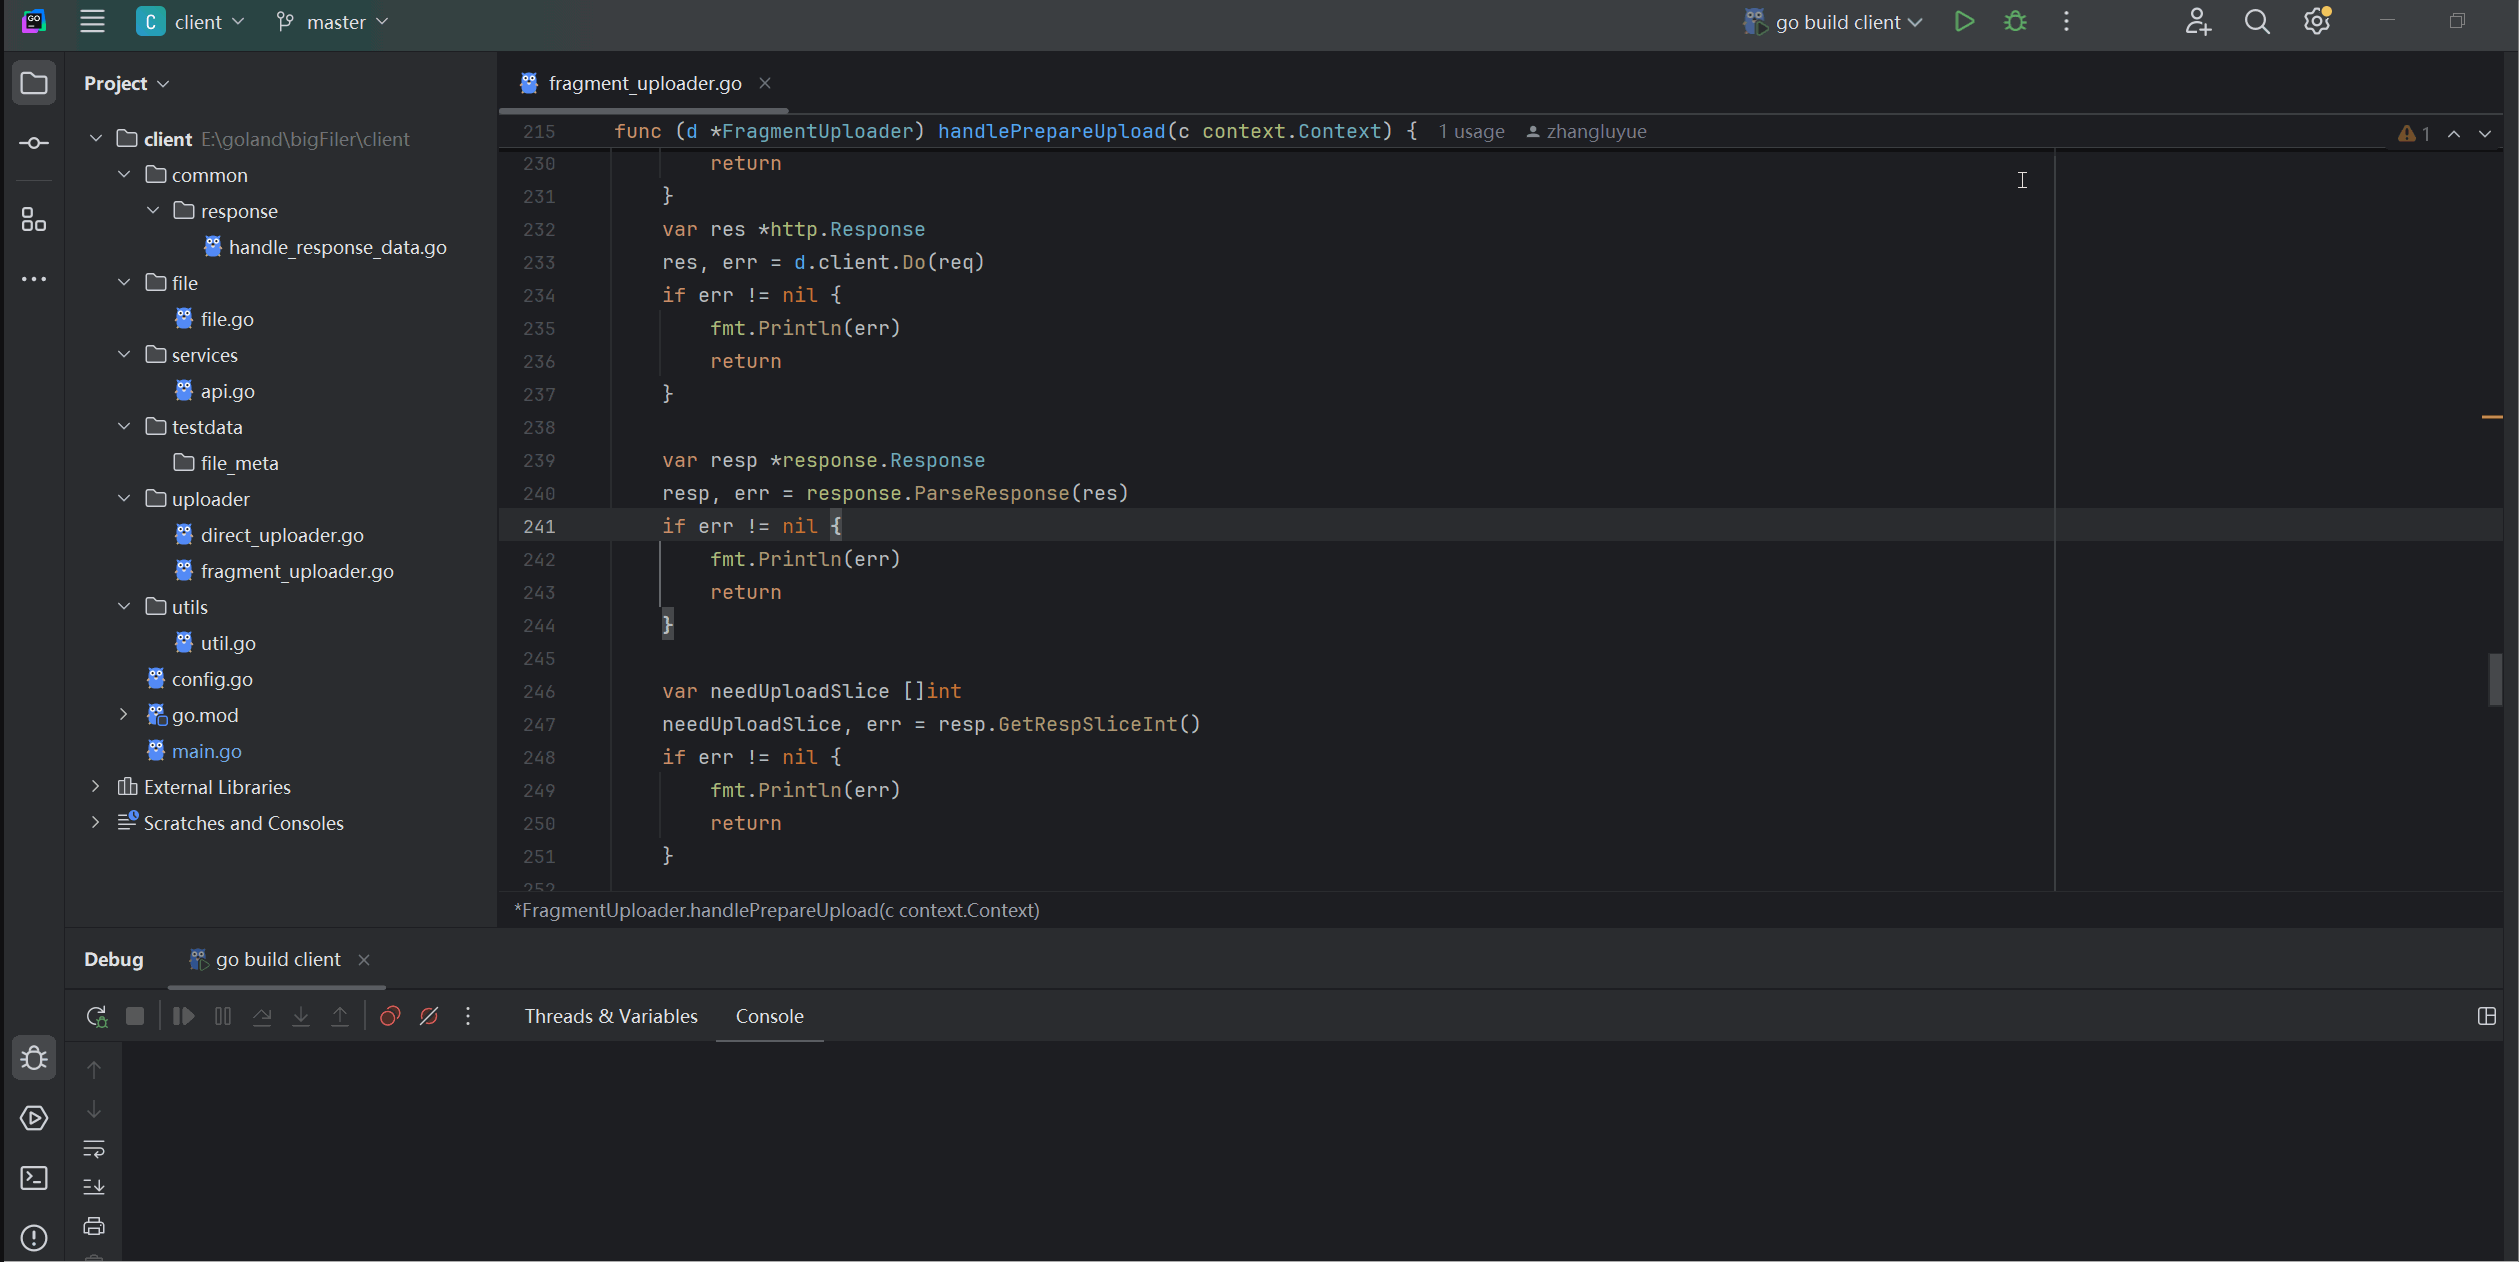
Task: Open config.go file
Action: coord(212,679)
